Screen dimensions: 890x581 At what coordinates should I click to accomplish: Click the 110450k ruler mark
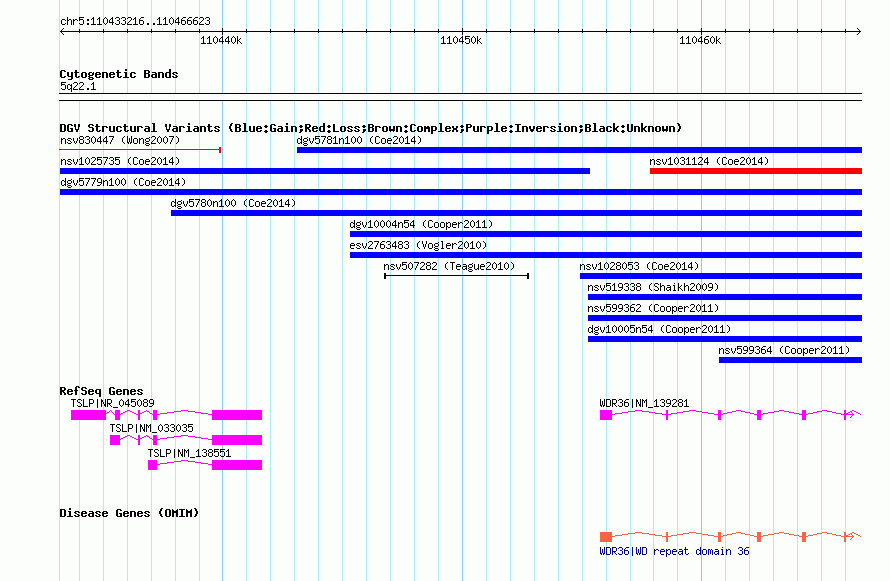461,40
